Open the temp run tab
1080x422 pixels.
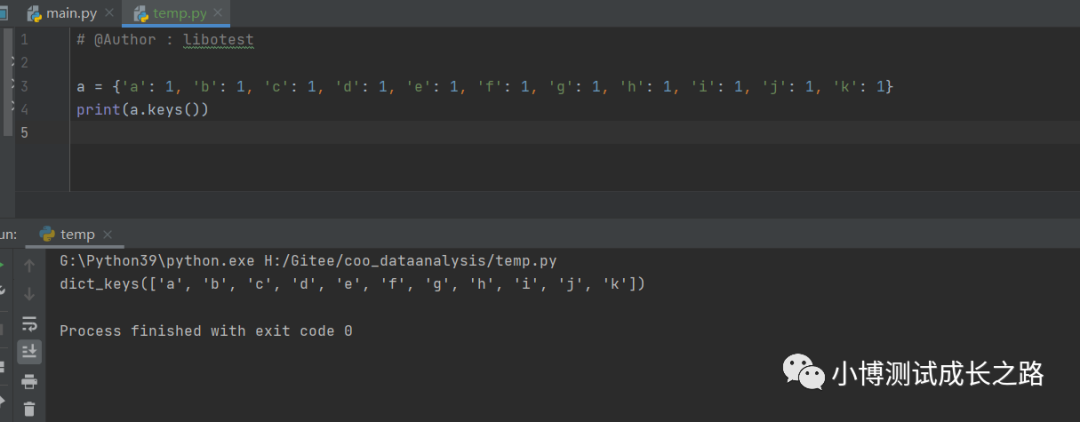(68, 234)
